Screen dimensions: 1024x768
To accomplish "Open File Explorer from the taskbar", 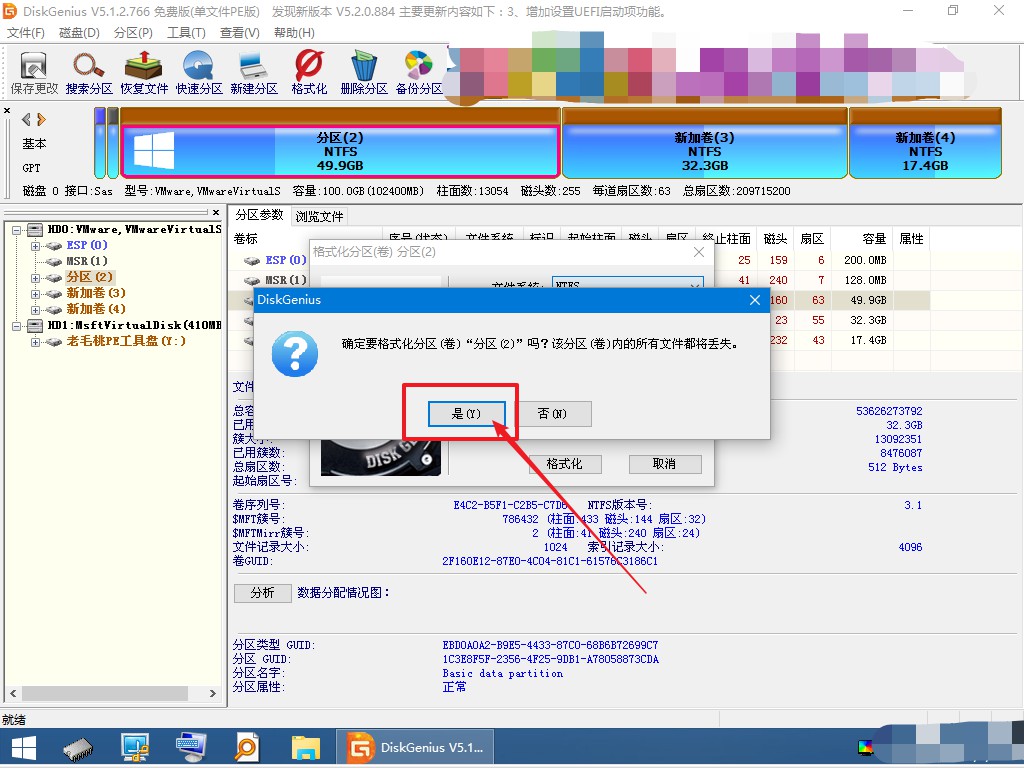I will 305,748.
